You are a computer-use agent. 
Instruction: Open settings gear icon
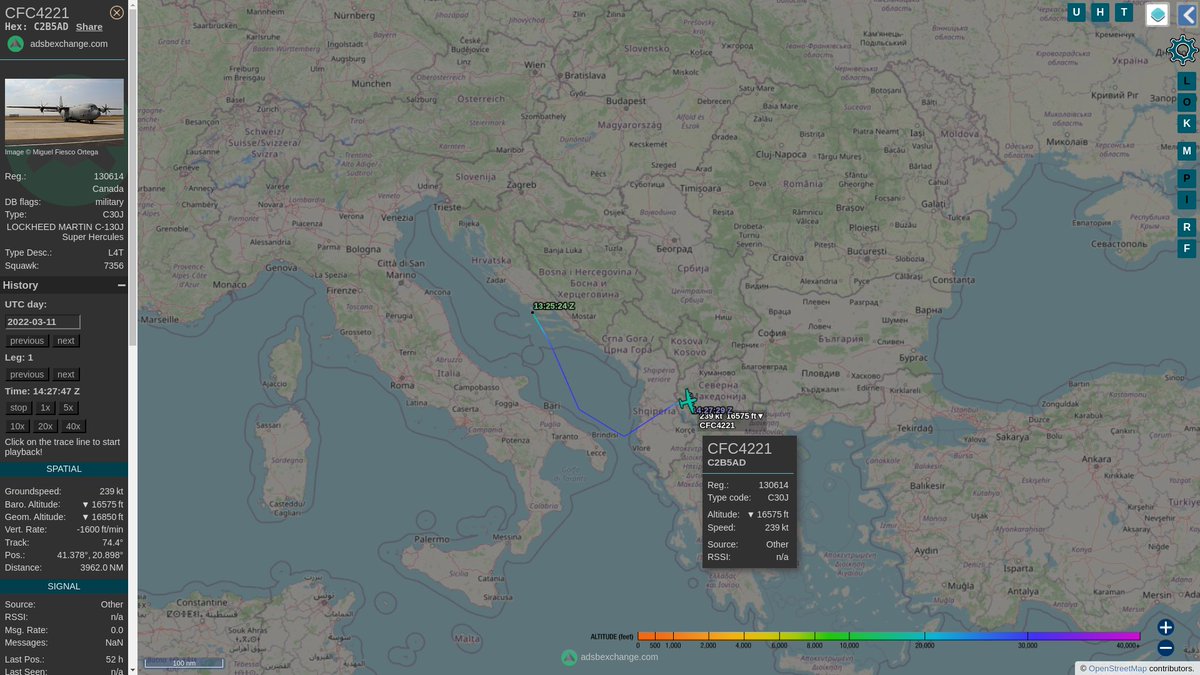coord(1182,49)
